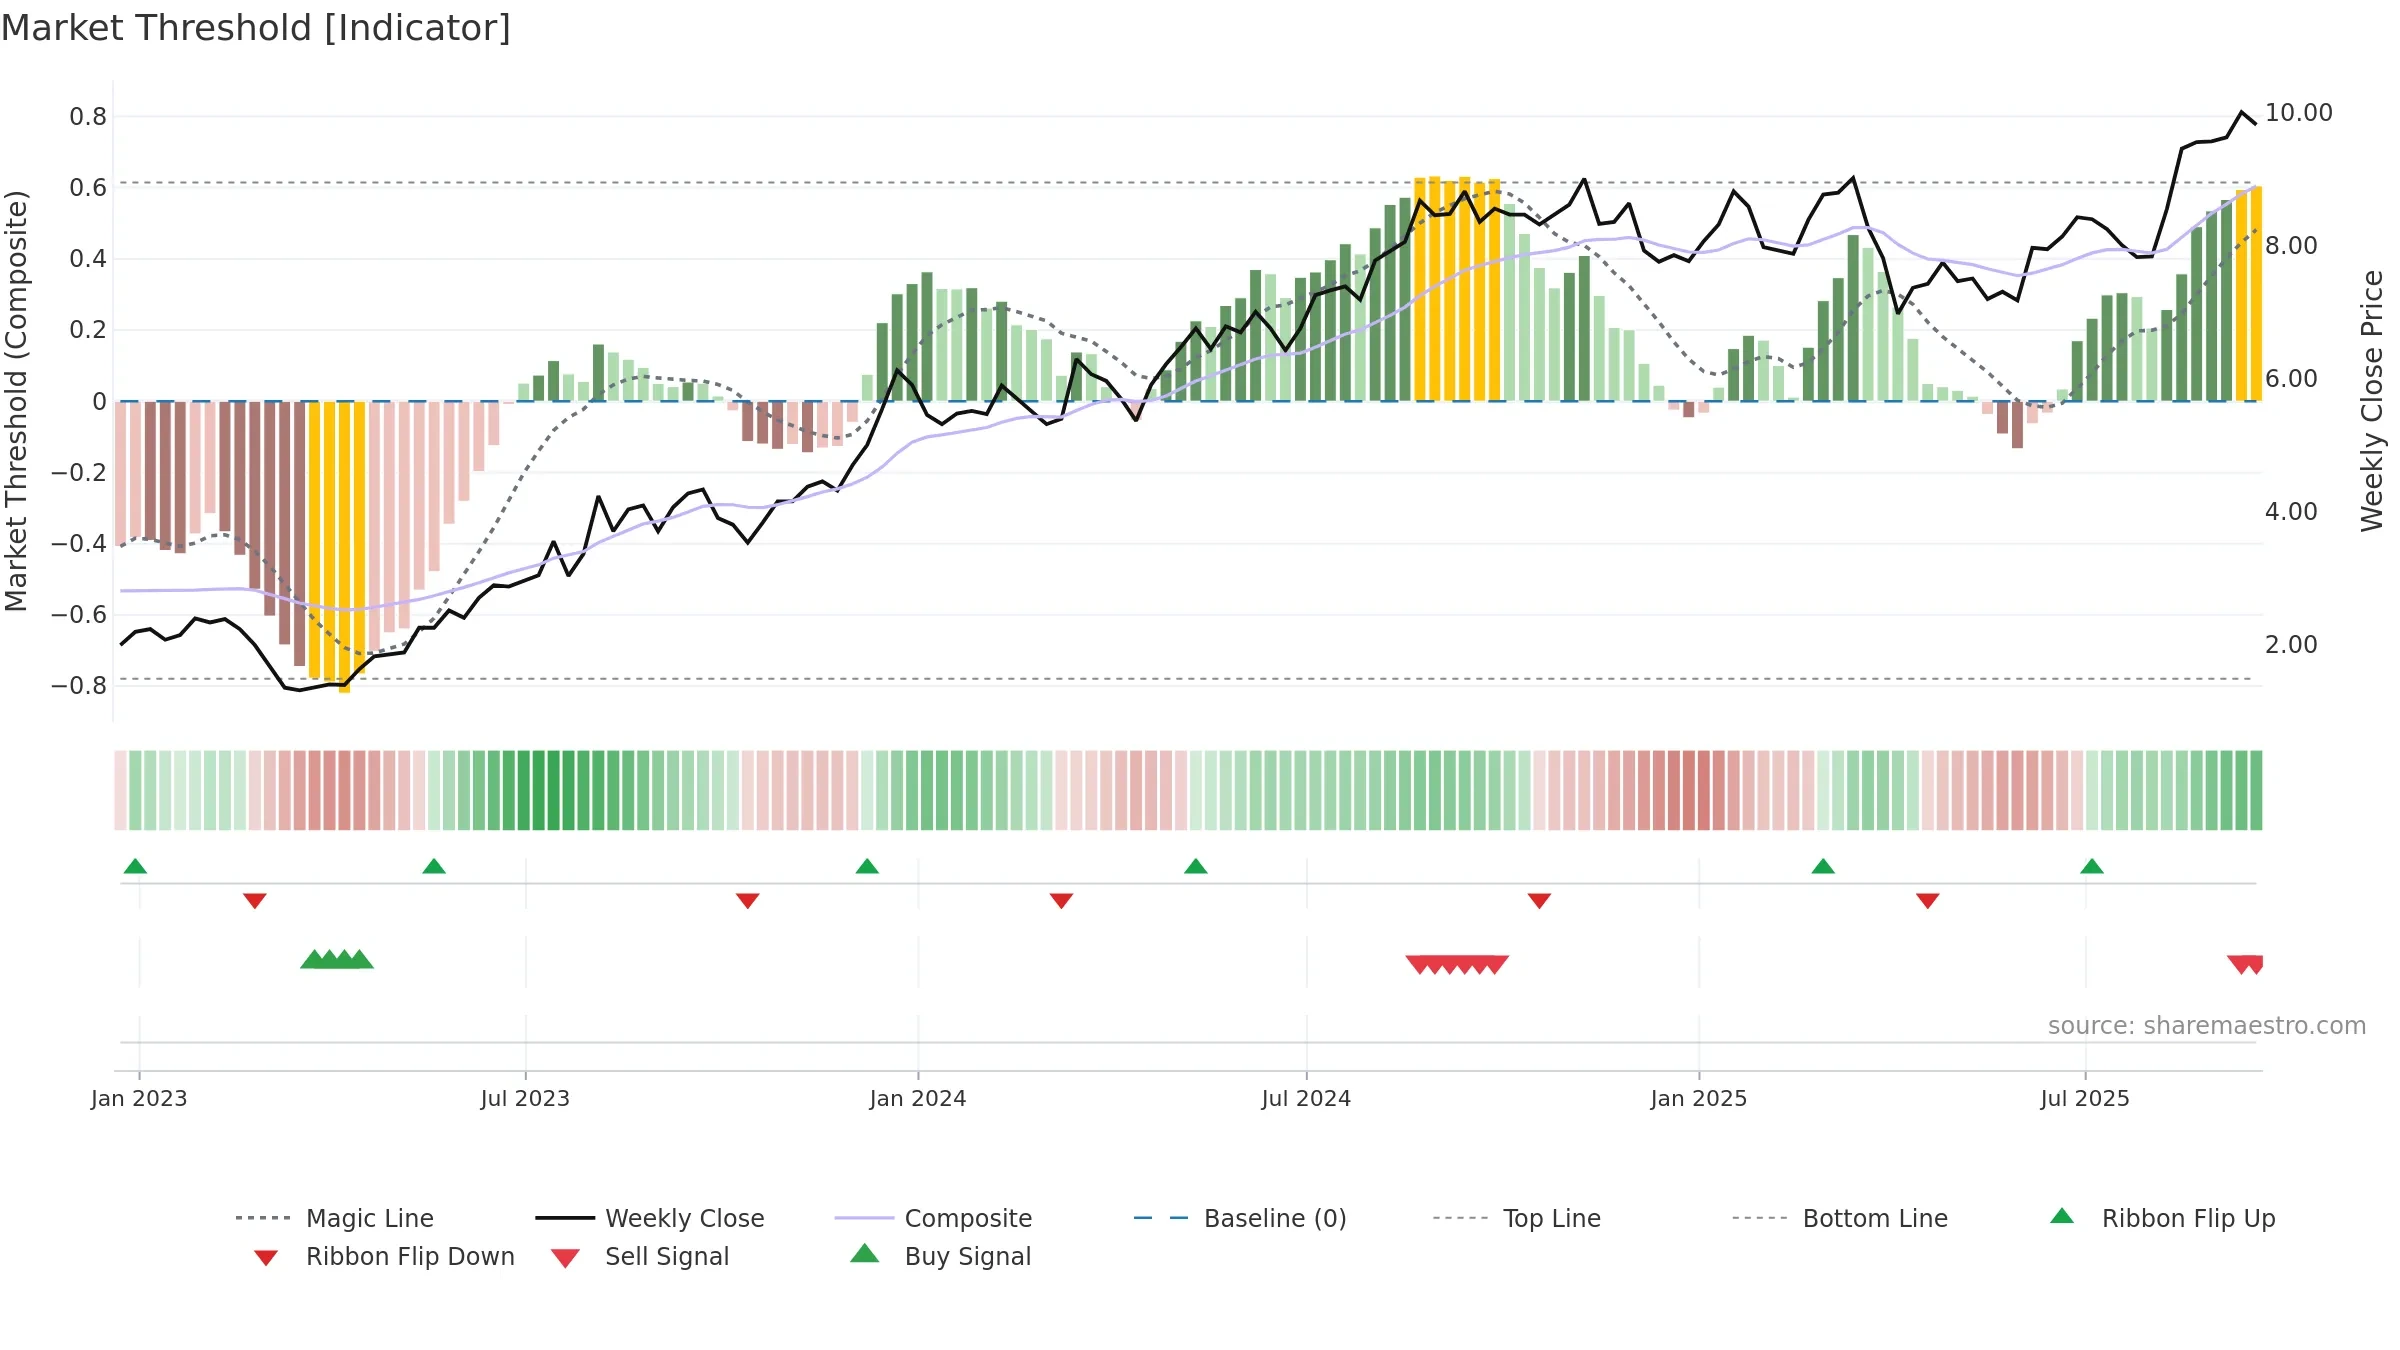Viewport: 2400px width, 1350px height.
Task: Click ribbon flip up triangle at Jul 2025
Action: [2092, 866]
